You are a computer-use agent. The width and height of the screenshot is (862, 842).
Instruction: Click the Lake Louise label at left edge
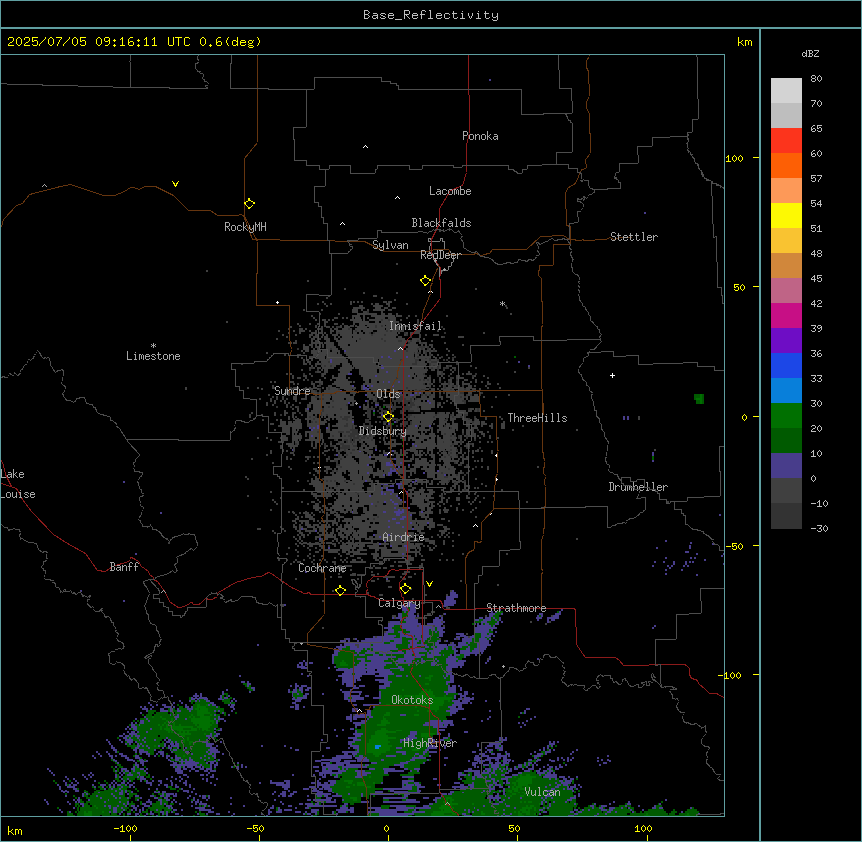[x=18, y=484]
